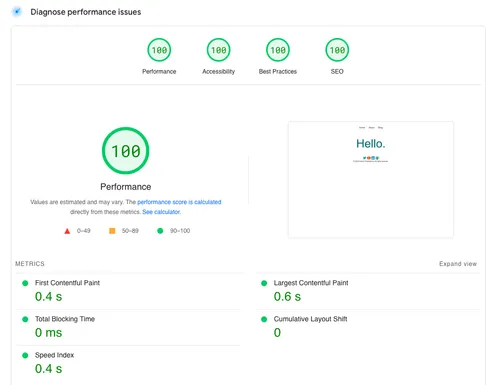
Task: Expand the Largest Contentful Paint metric
Action: [x=368, y=291]
